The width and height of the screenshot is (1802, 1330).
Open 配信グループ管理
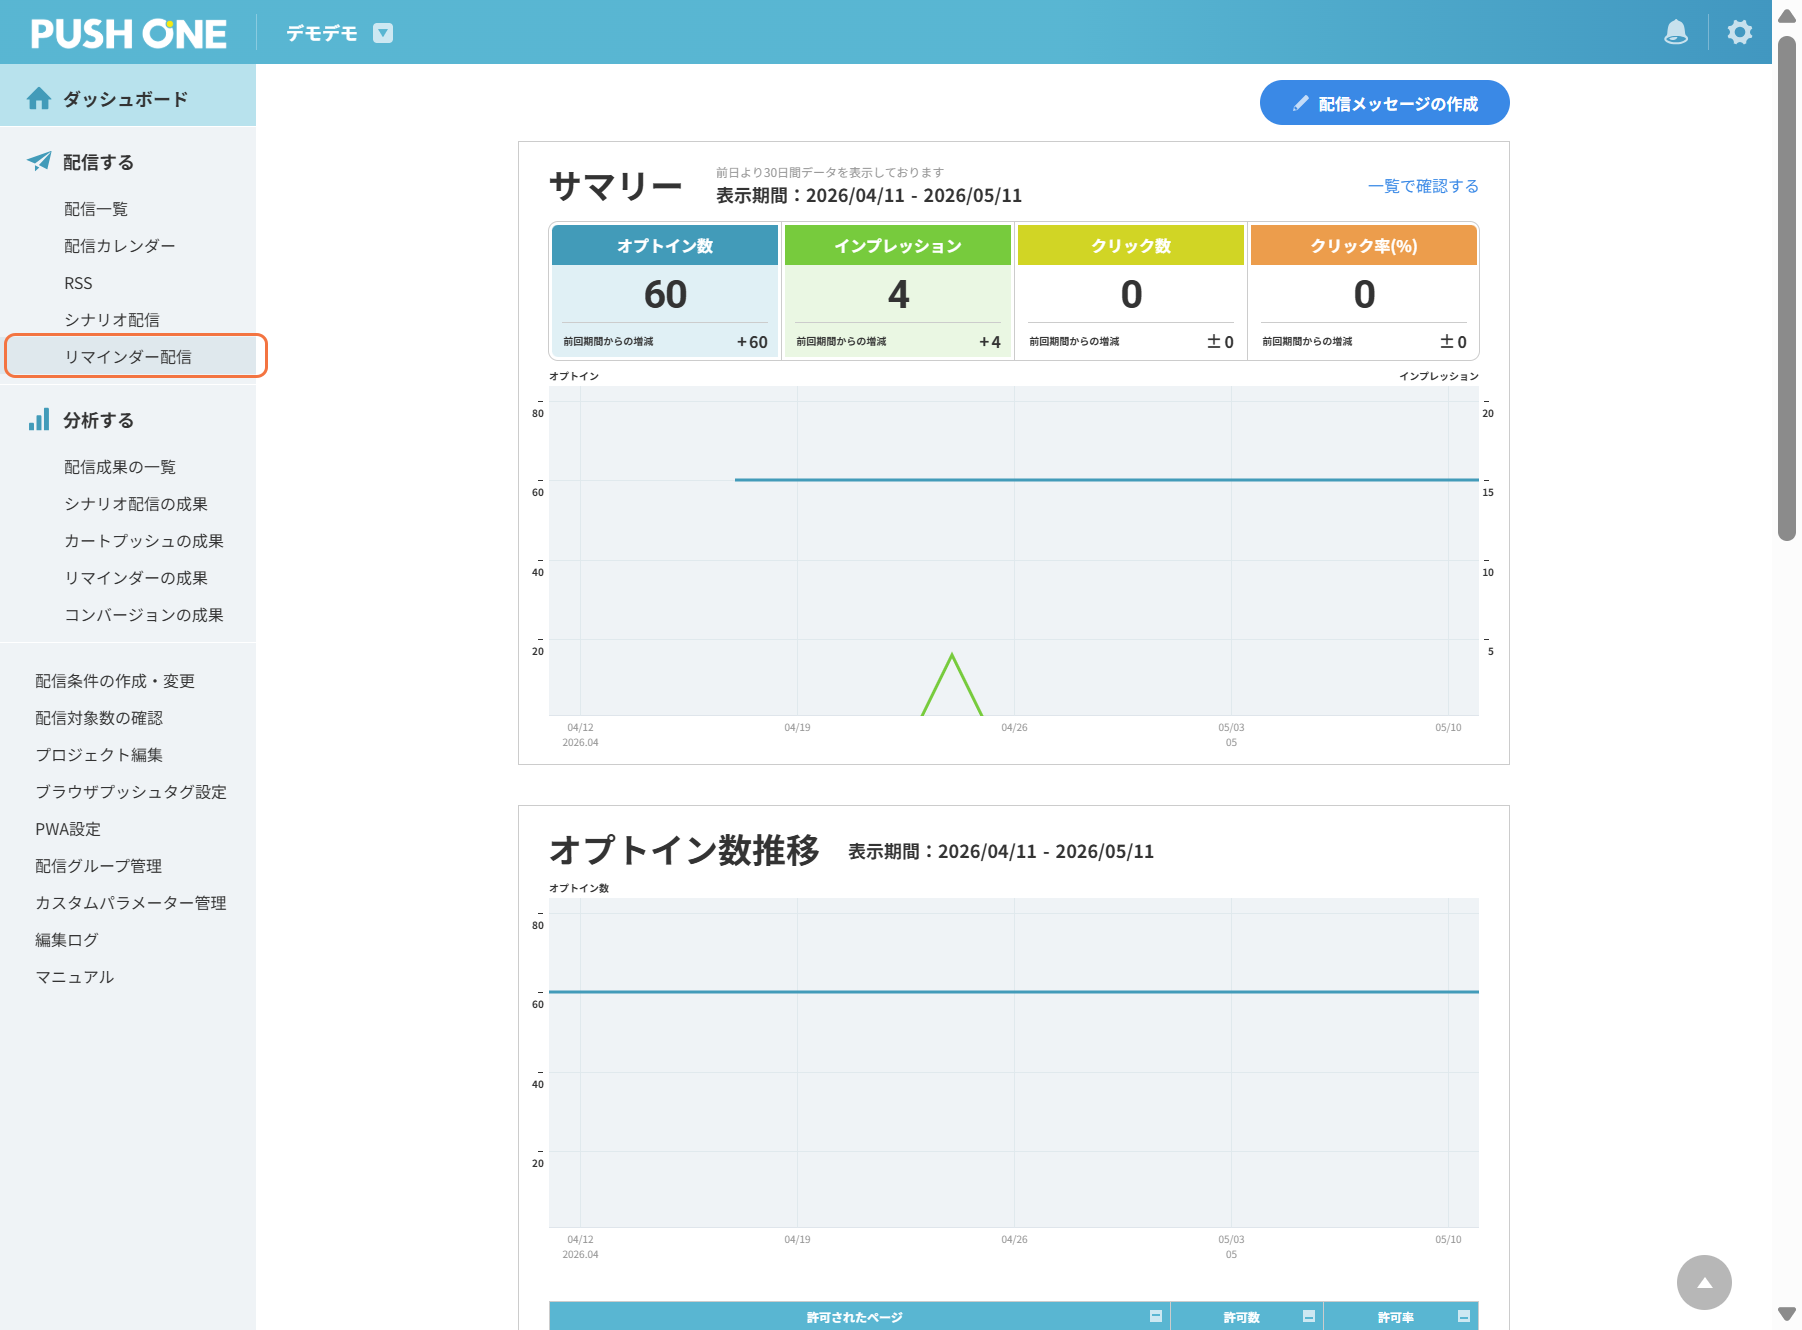click(98, 866)
